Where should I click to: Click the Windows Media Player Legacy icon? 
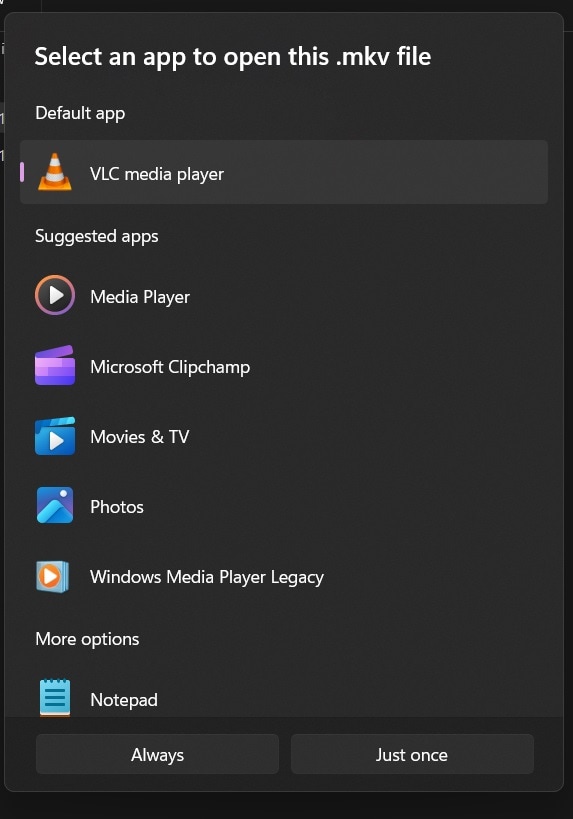click(52, 577)
